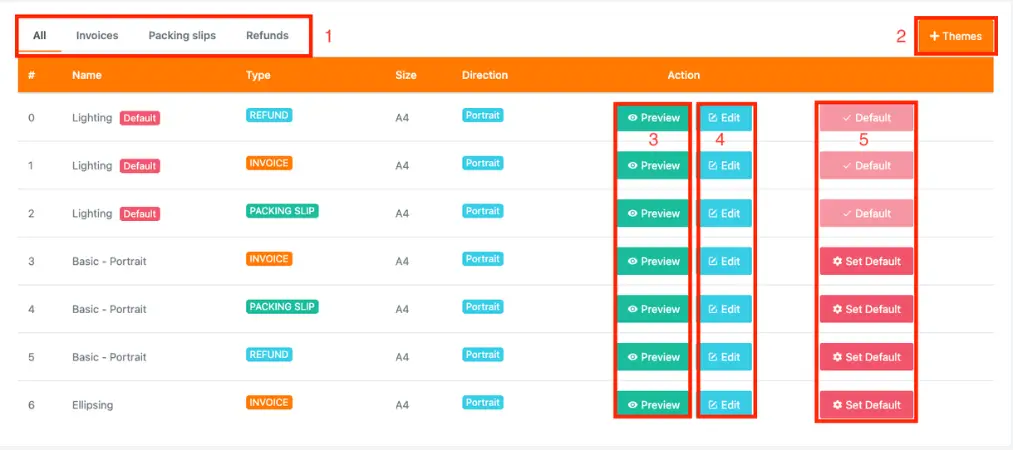
Task: Preview the Ellipsing INVOICE theme
Action: 652,405
